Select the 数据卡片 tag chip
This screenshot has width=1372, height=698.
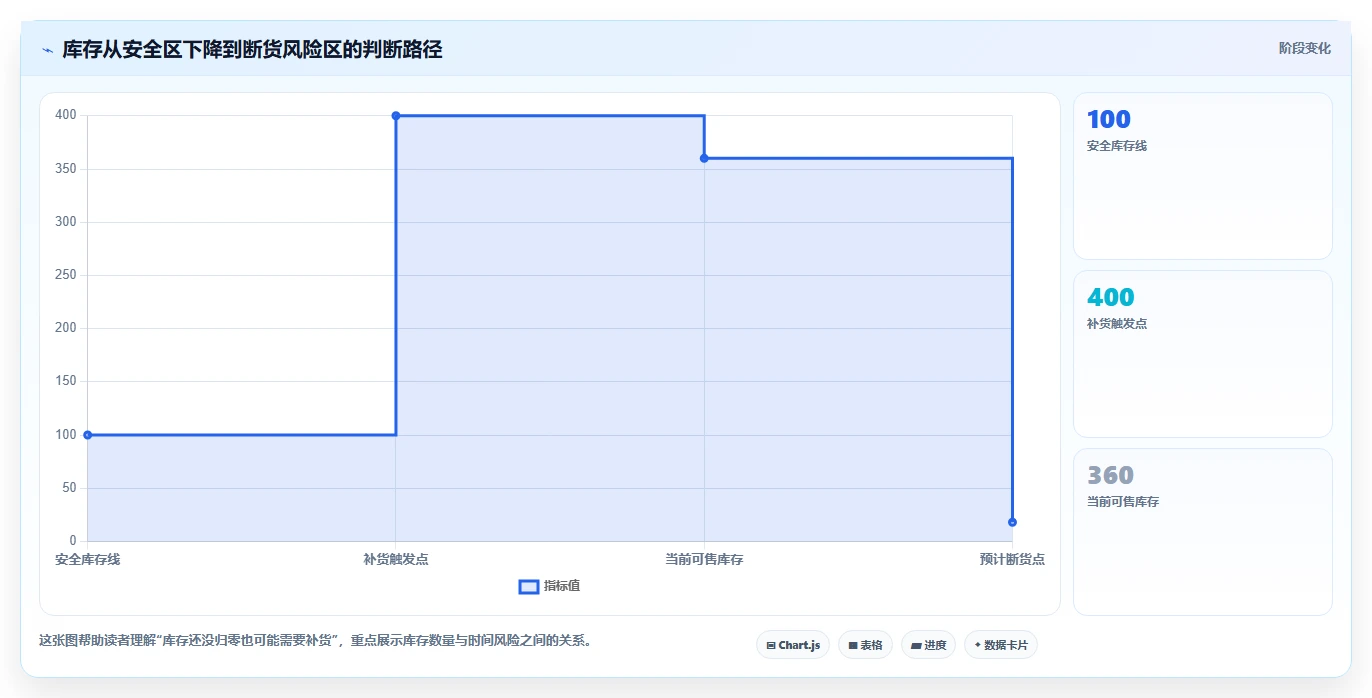click(x=1001, y=645)
